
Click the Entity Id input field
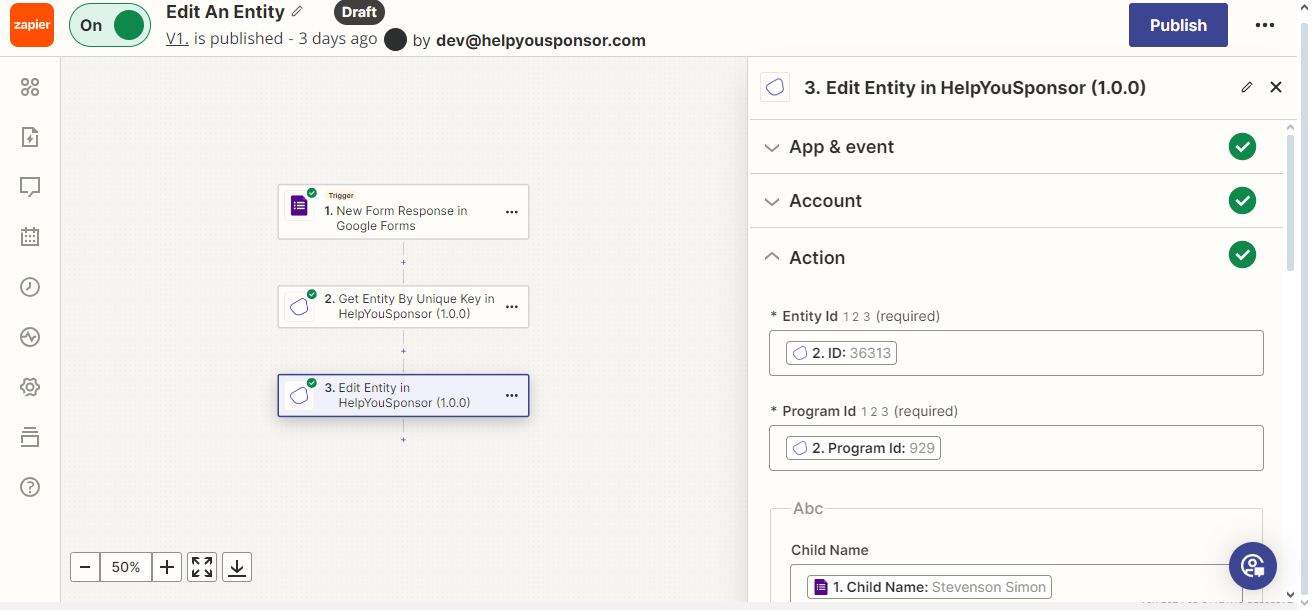[1016, 353]
